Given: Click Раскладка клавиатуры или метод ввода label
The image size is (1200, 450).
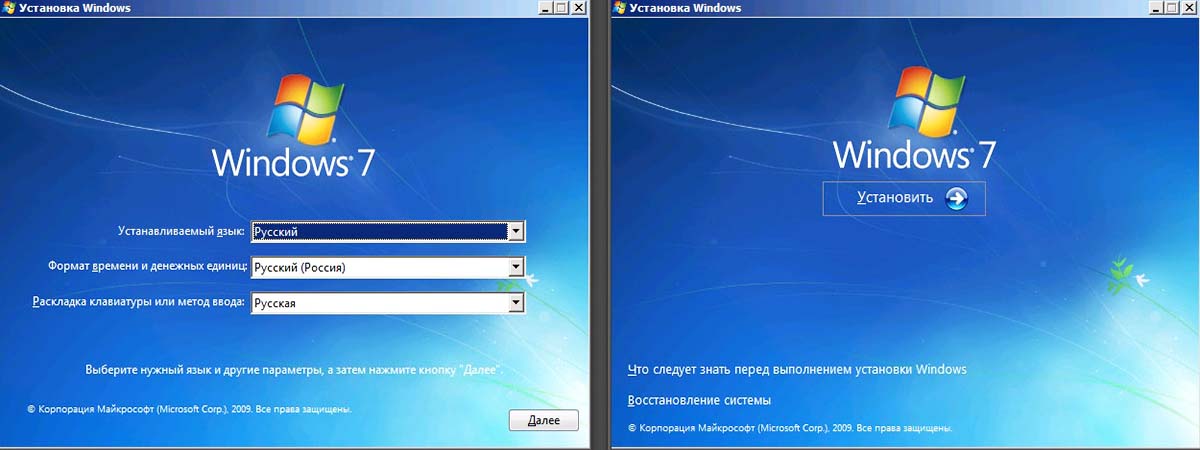Looking at the screenshot, I should 139,302.
